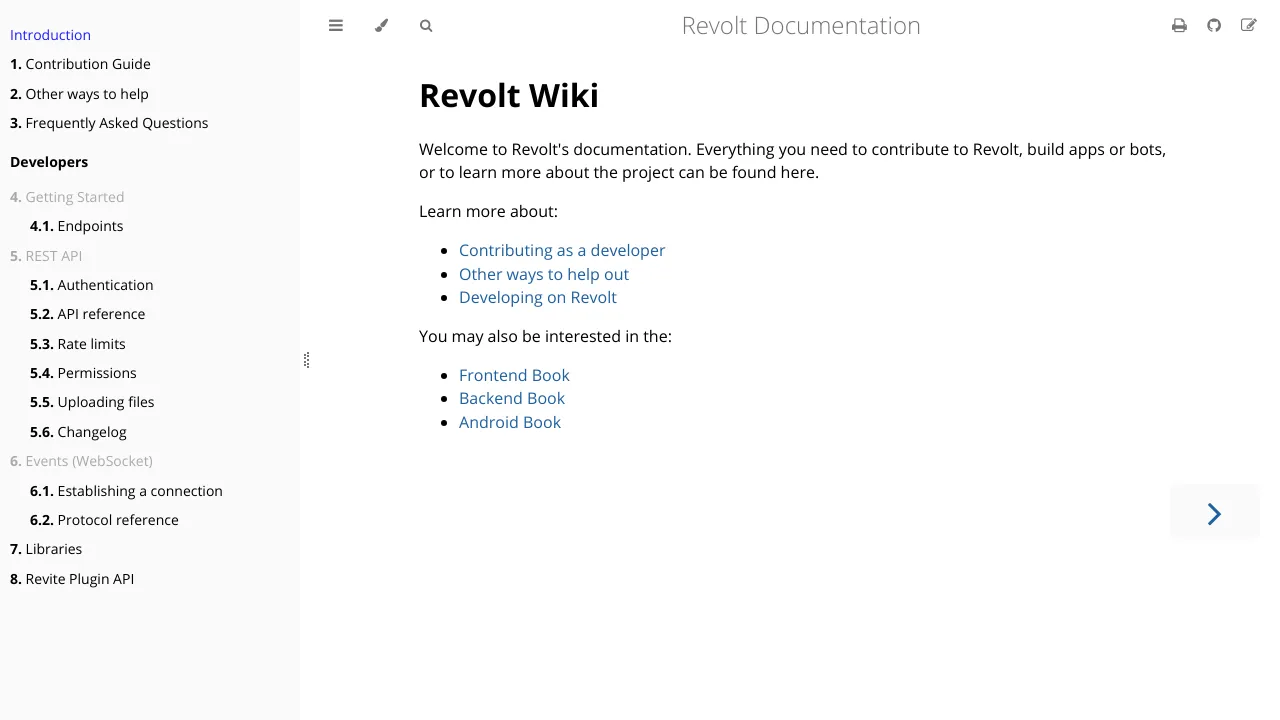Select Other ways to help chapter
The width and height of the screenshot is (1280, 720).
click(79, 94)
